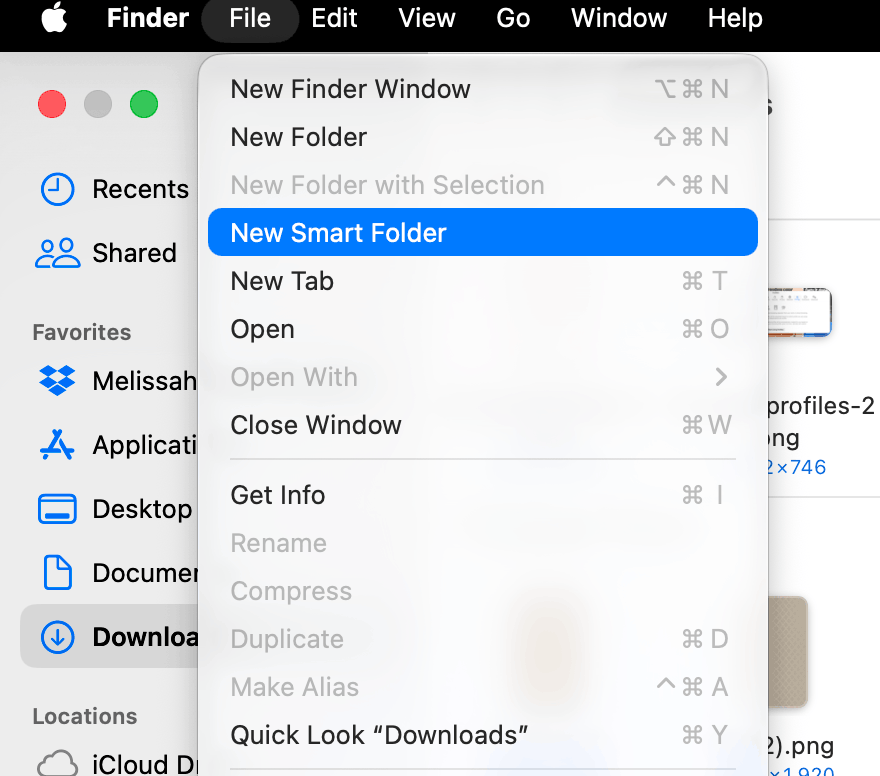Choose Close Window

(x=483, y=425)
